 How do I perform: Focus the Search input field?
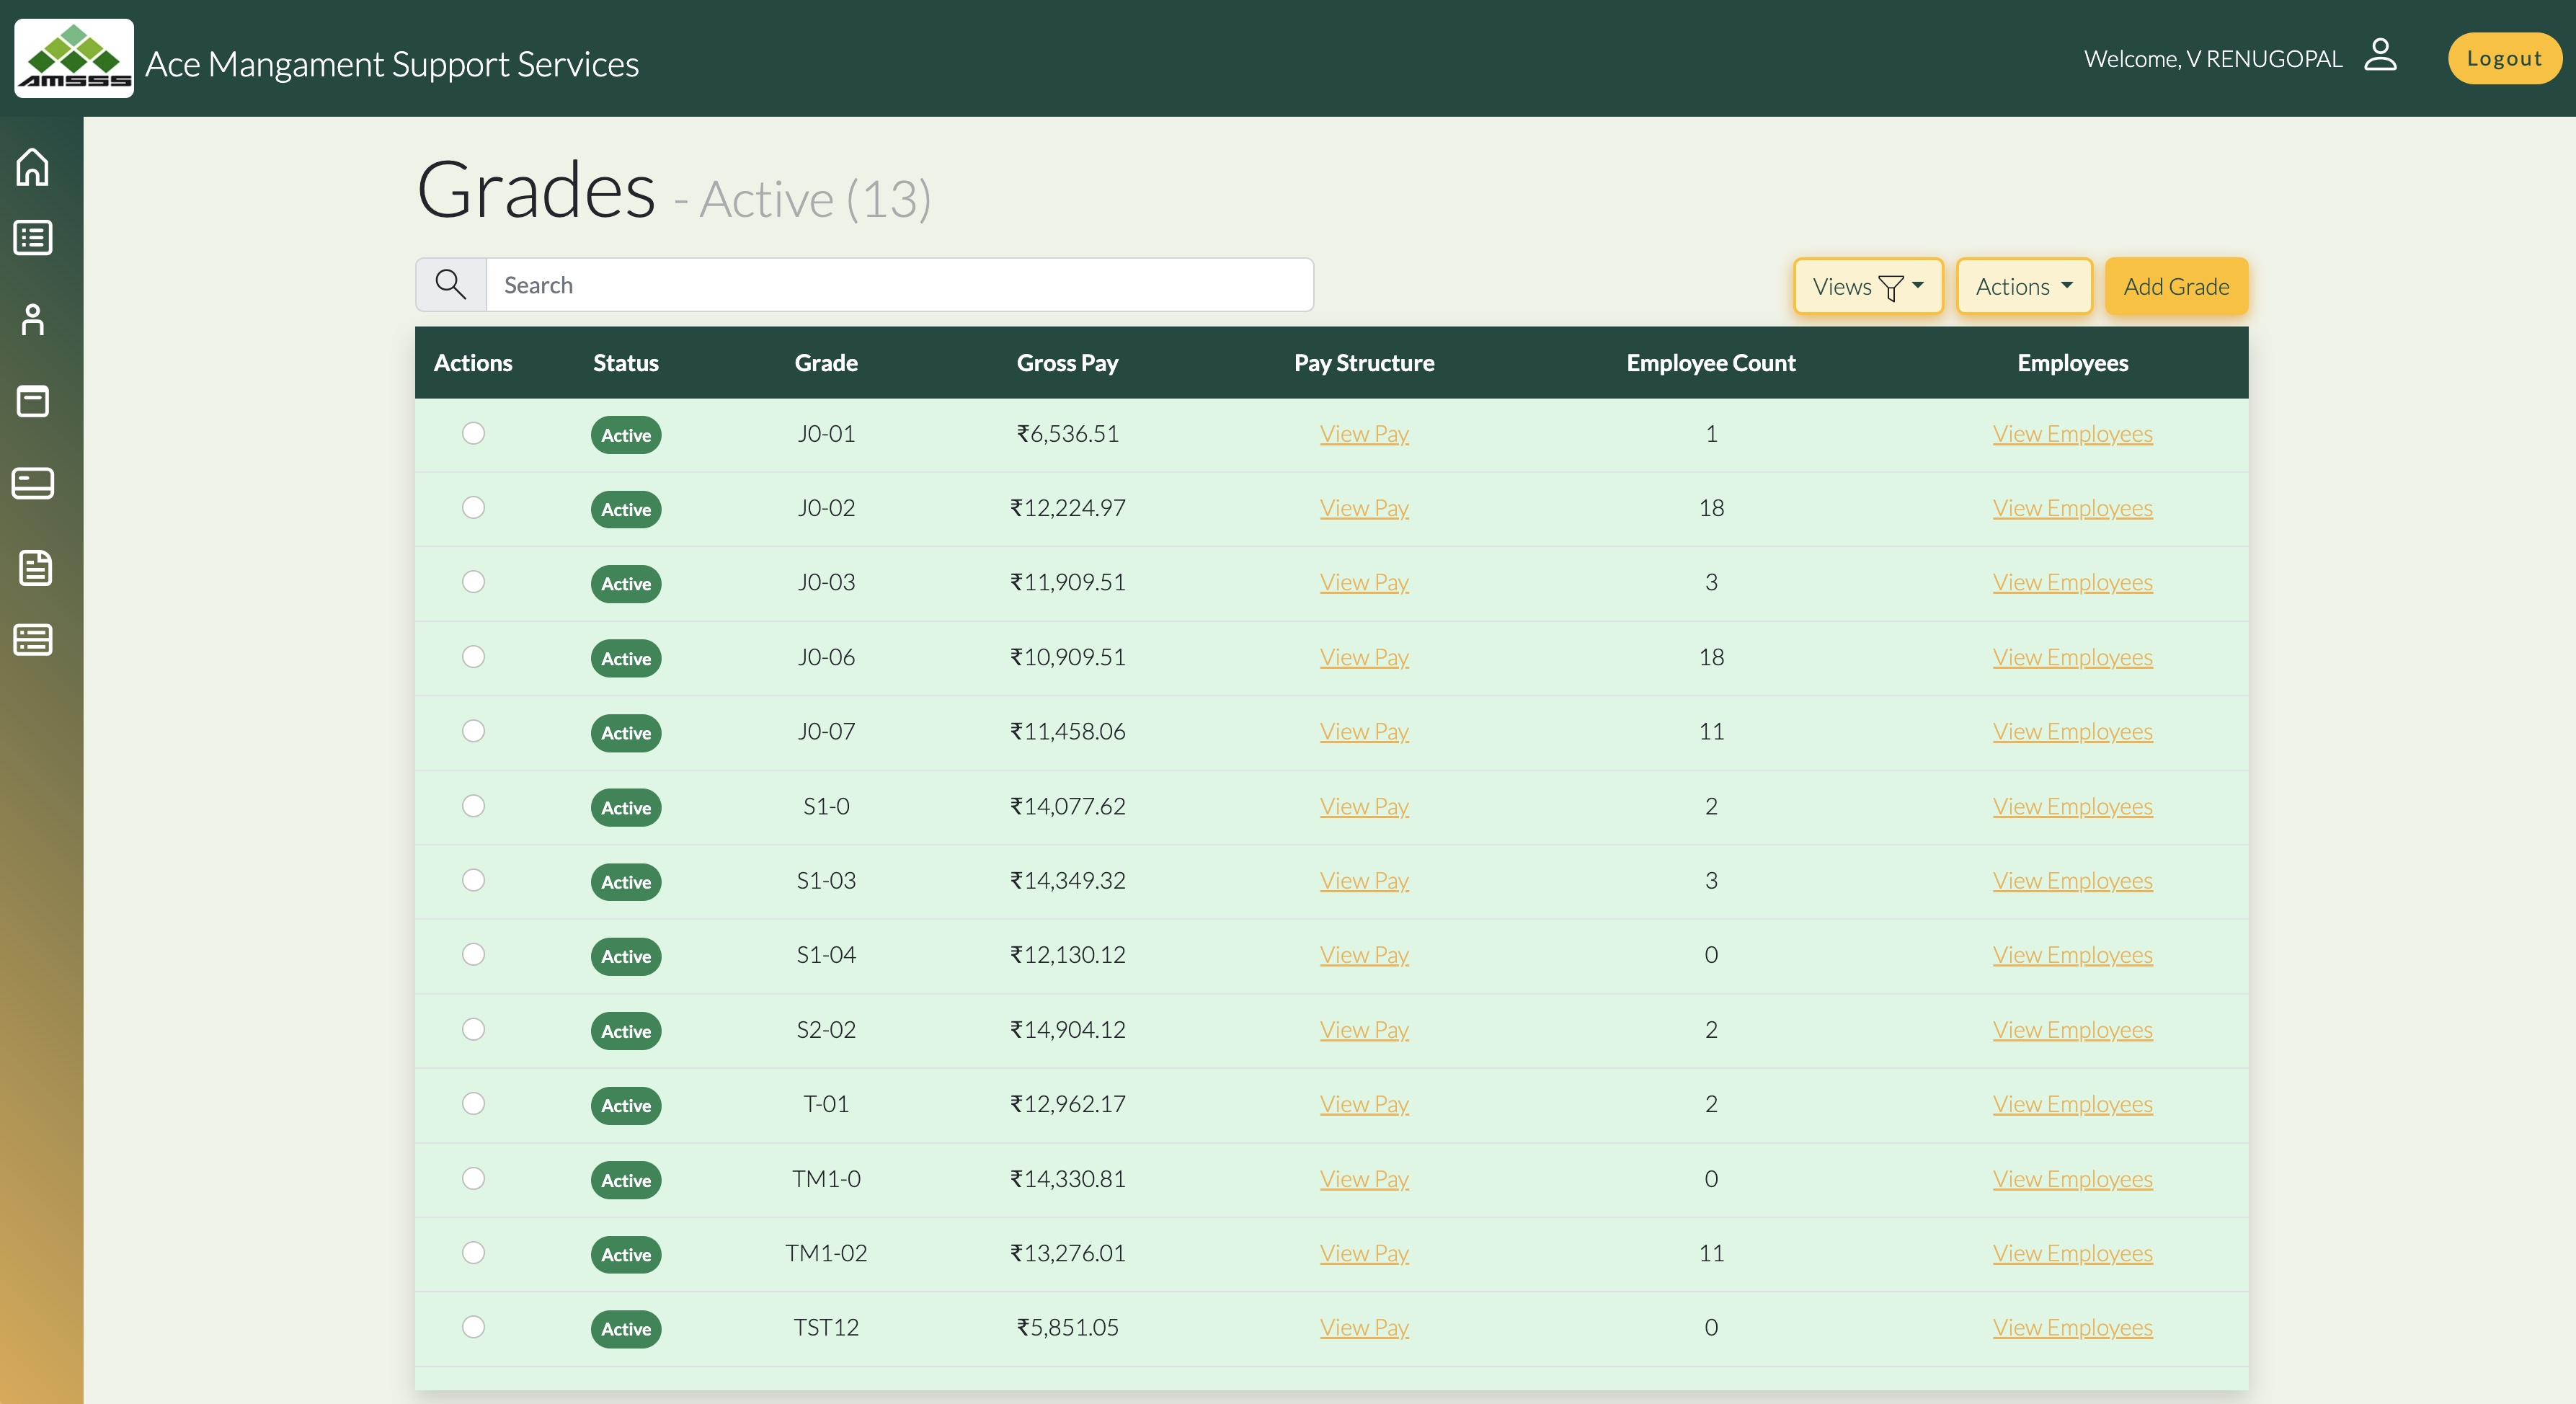[899, 285]
